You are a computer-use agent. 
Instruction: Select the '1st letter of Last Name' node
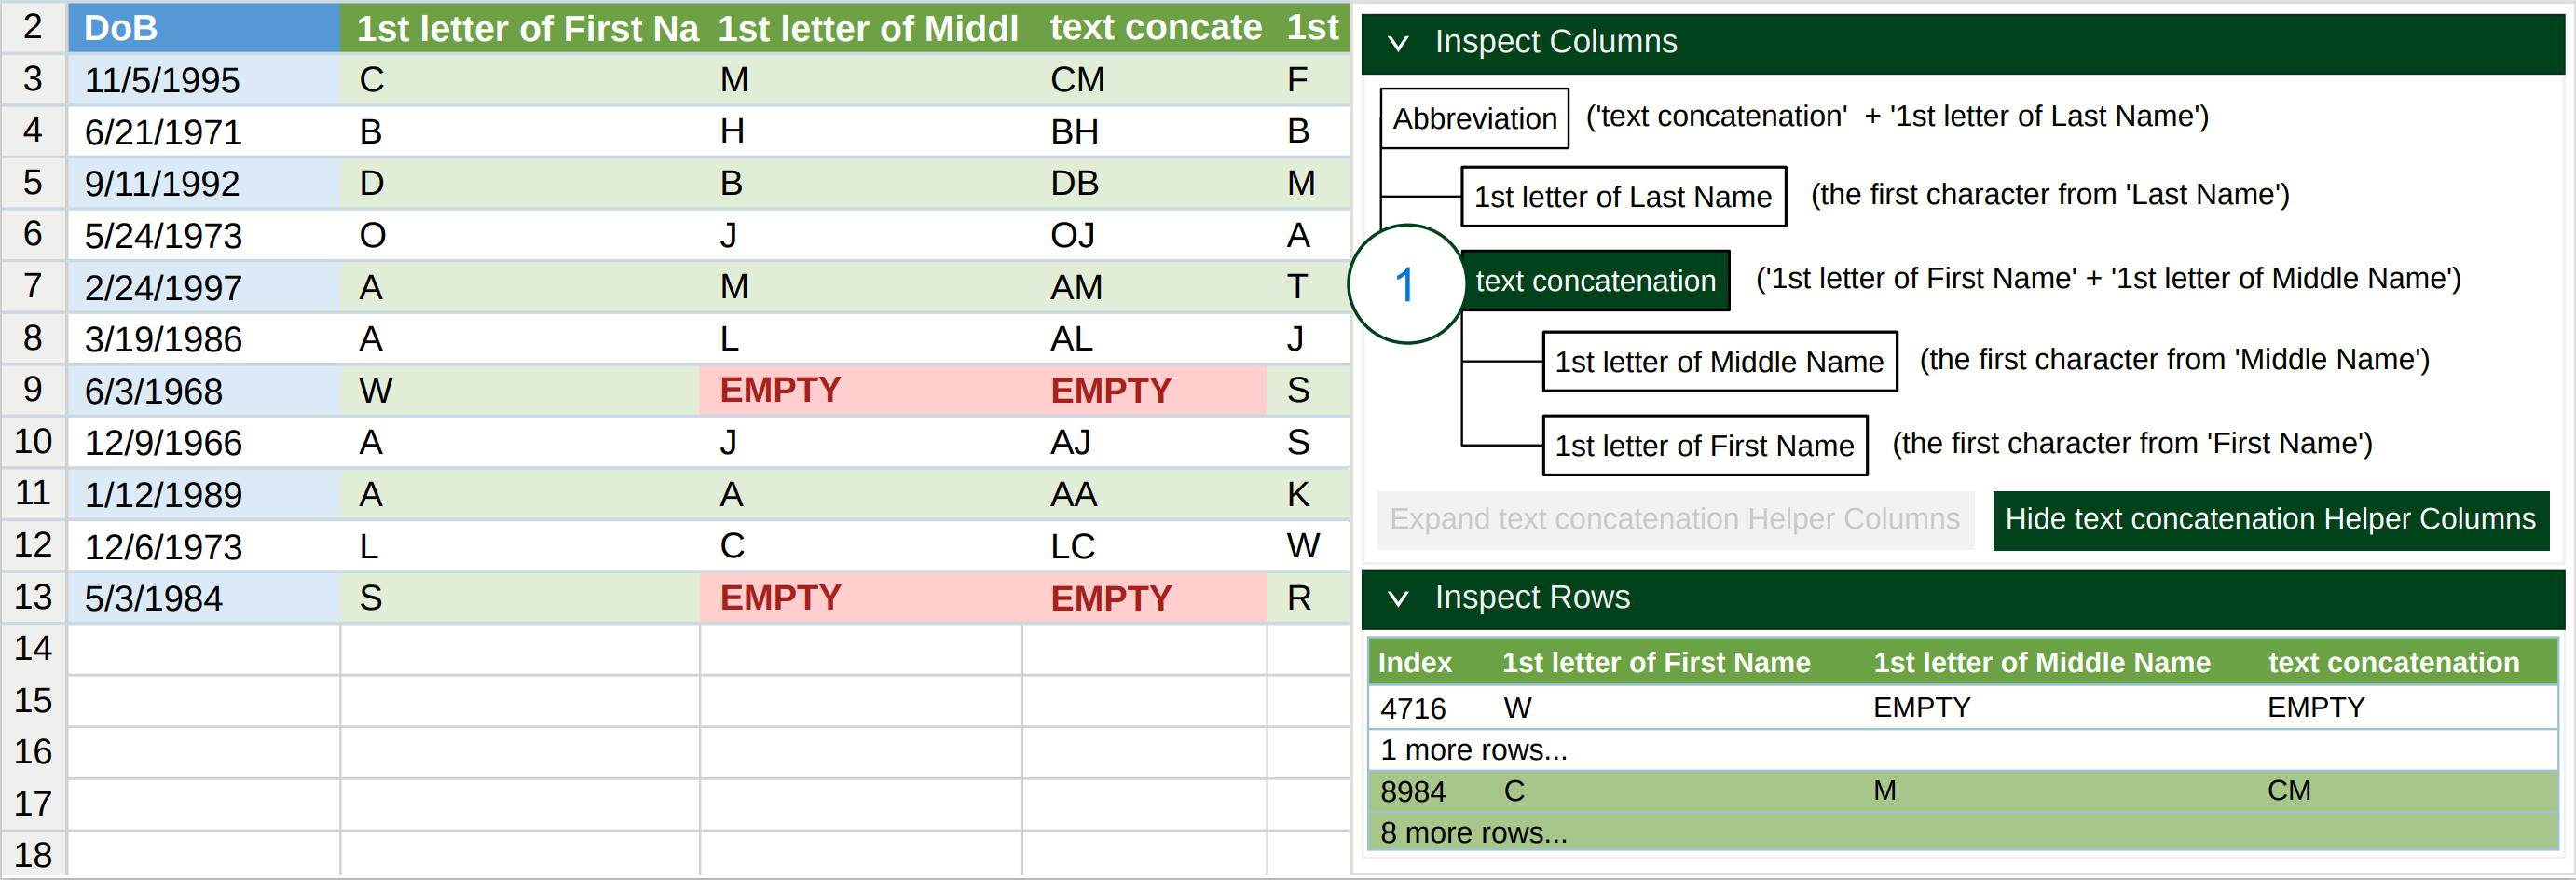pyautogui.click(x=1622, y=197)
